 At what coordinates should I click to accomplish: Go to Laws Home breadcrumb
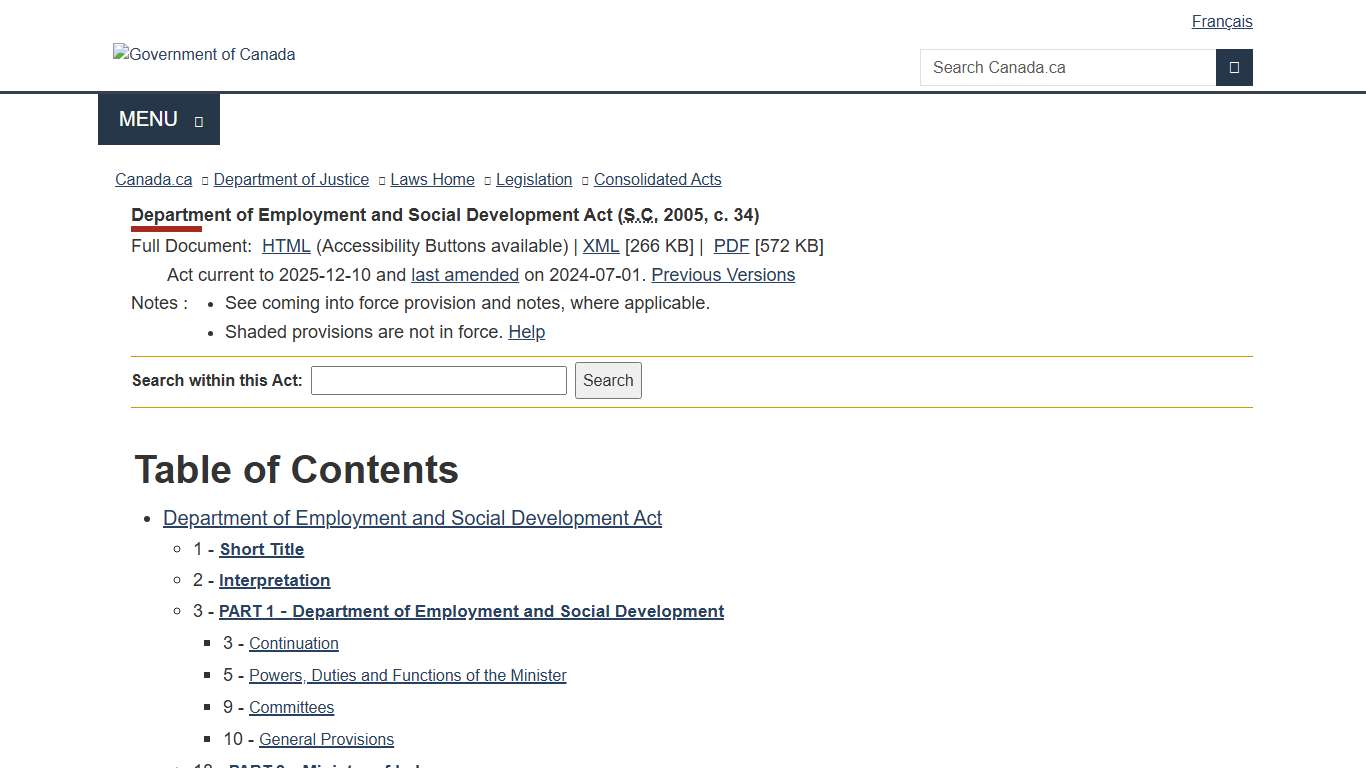(432, 179)
